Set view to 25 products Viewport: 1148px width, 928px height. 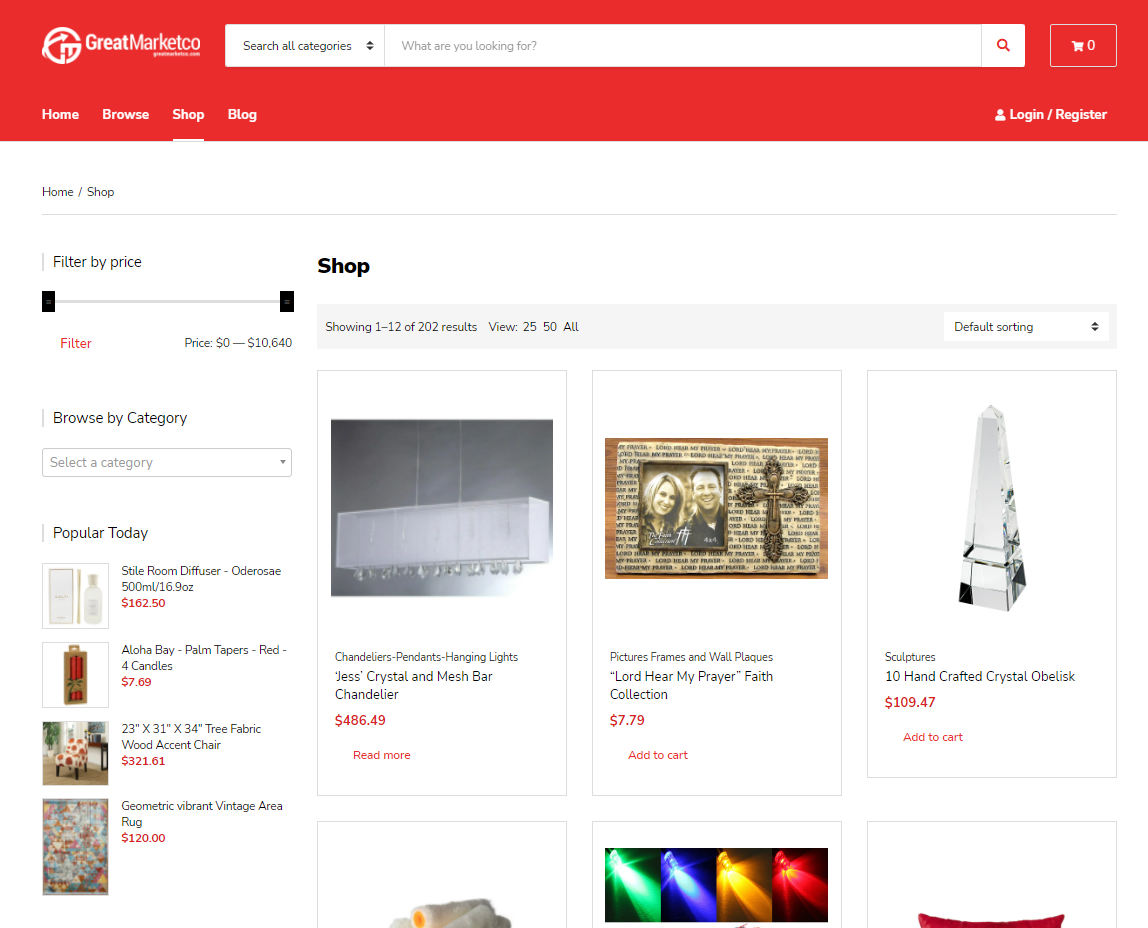529,327
